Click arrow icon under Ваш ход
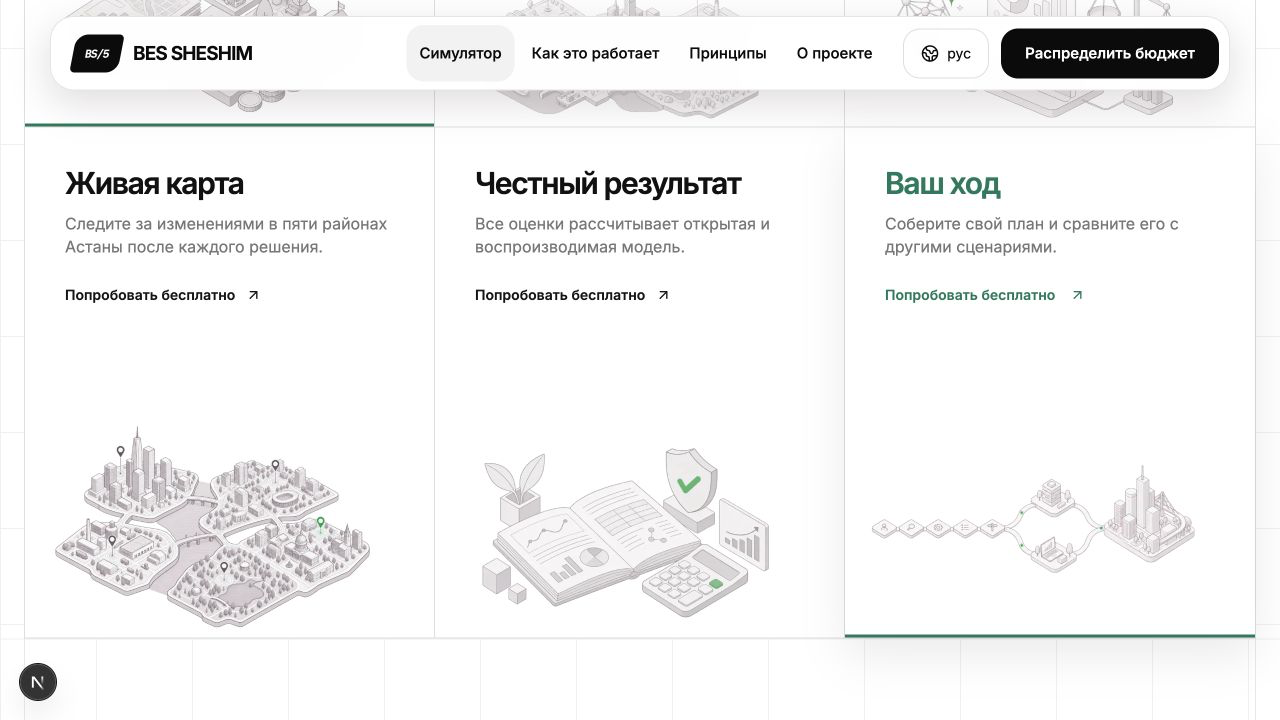Image resolution: width=1280 pixels, height=720 pixels. pyautogui.click(x=1077, y=295)
